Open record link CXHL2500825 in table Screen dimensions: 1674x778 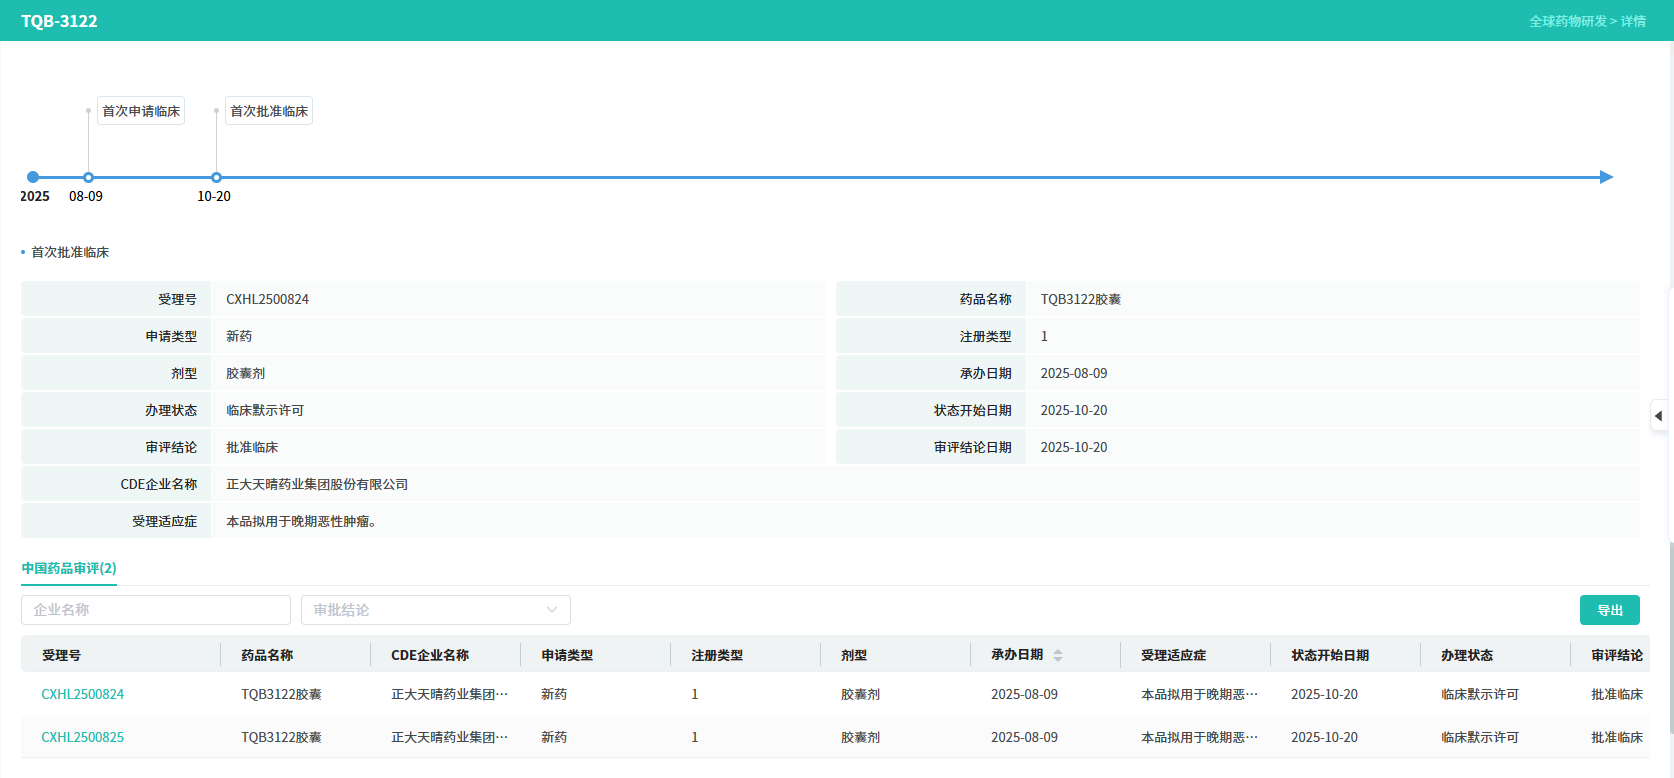coord(83,737)
